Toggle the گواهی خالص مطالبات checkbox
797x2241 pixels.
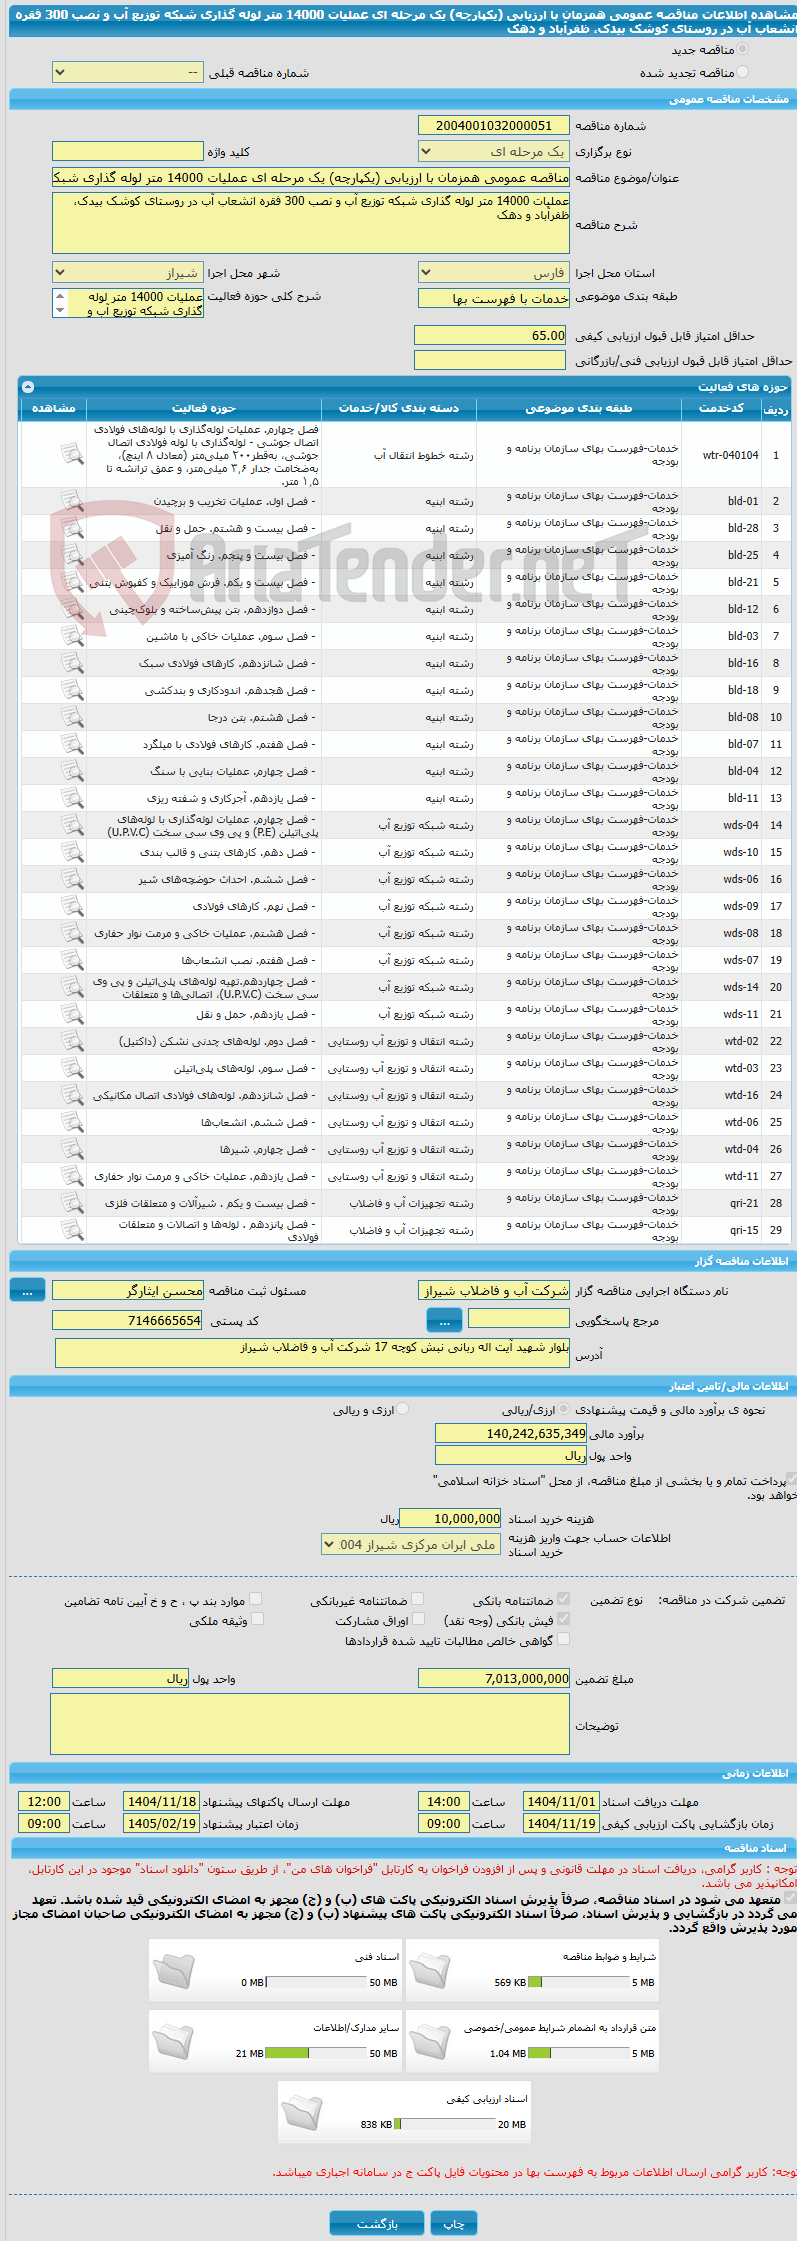pyautogui.click(x=563, y=1638)
